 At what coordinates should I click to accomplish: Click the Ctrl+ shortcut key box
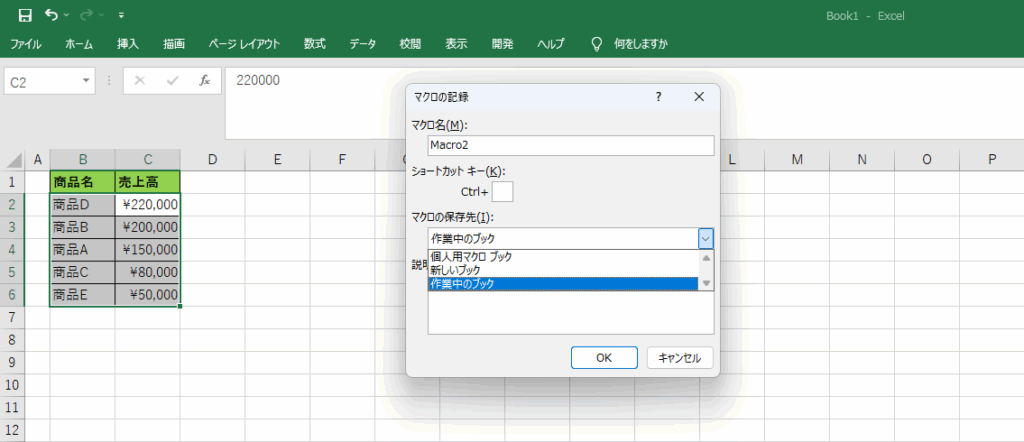tap(502, 191)
